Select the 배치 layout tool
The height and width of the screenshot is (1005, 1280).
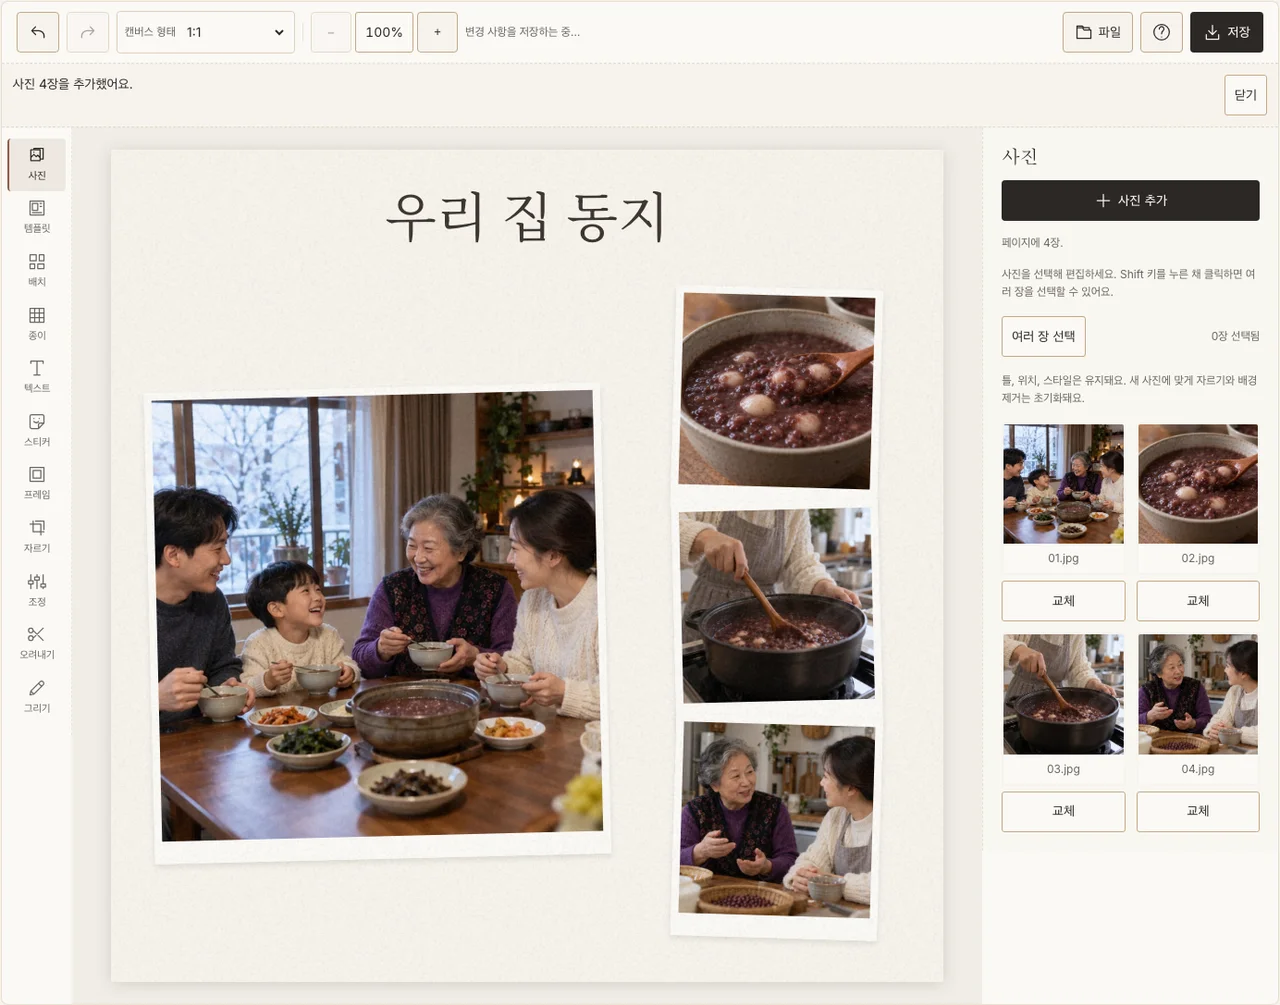[x=37, y=270]
